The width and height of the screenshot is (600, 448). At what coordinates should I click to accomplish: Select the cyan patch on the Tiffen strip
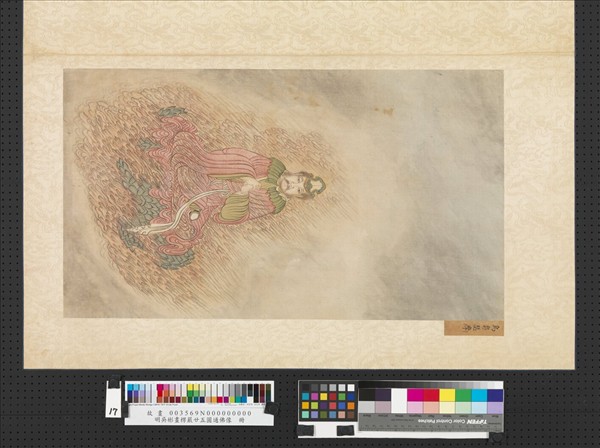[479, 395]
